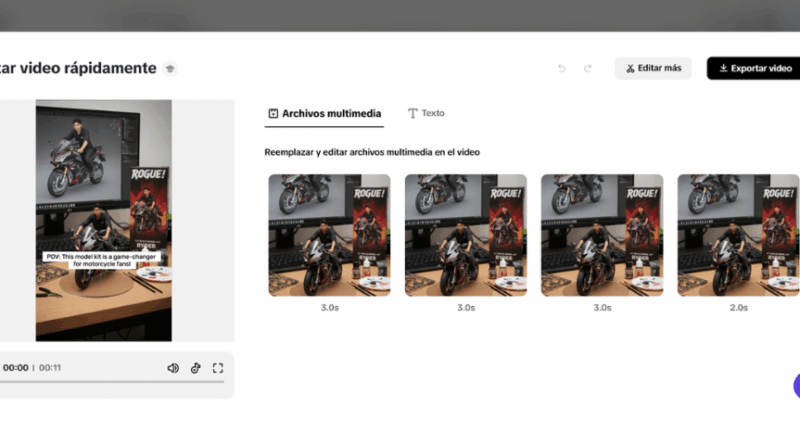The width and height of the screenshot is (800, 445).
Task: Click the redo arrow icon
Action: pyautogui.click(x=588, y=68)
